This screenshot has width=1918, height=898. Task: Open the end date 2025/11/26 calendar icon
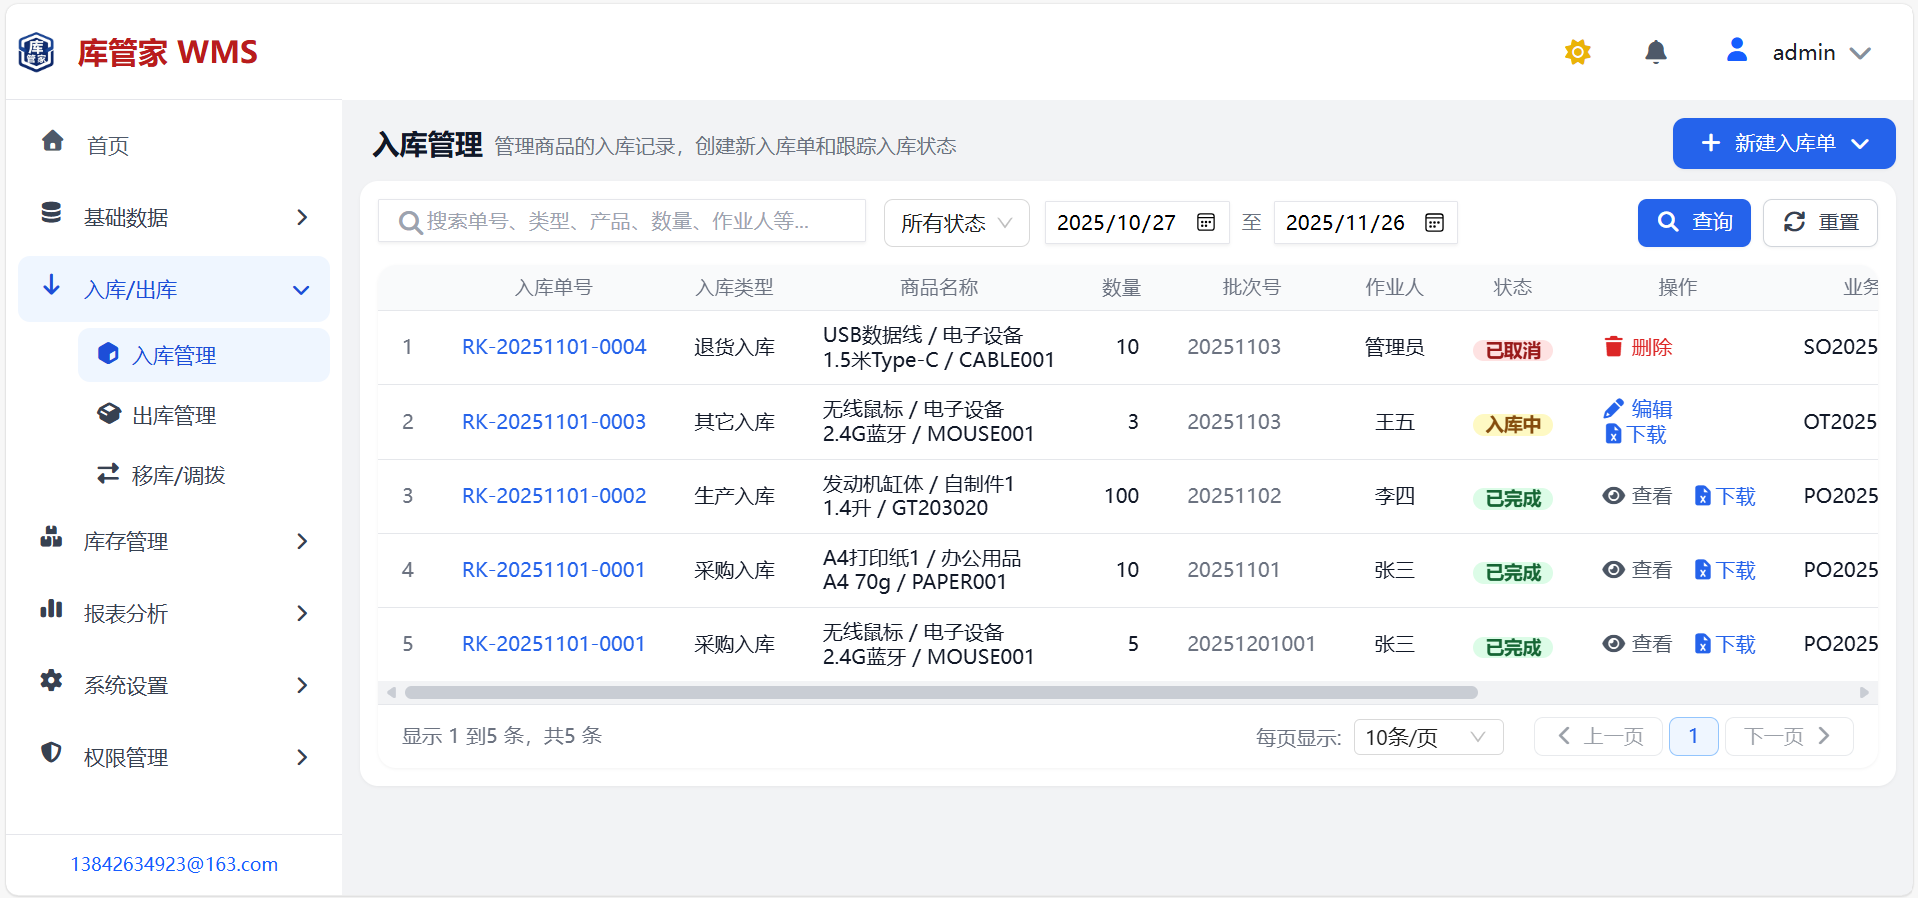pos(1434,222)
